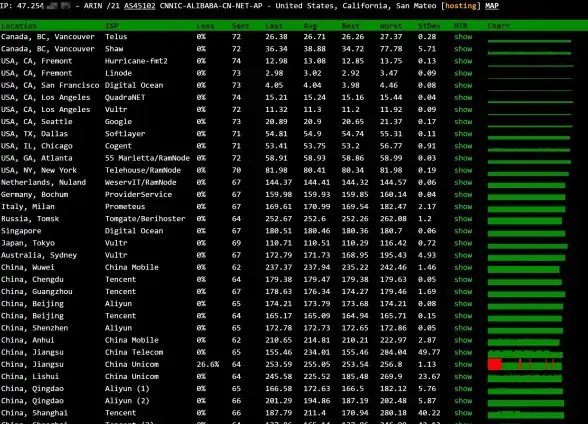Viewport: 588px width, 424px height.
Task: Show MTR for Qingdao Aliyun (1) row
Action: point(463,388)
